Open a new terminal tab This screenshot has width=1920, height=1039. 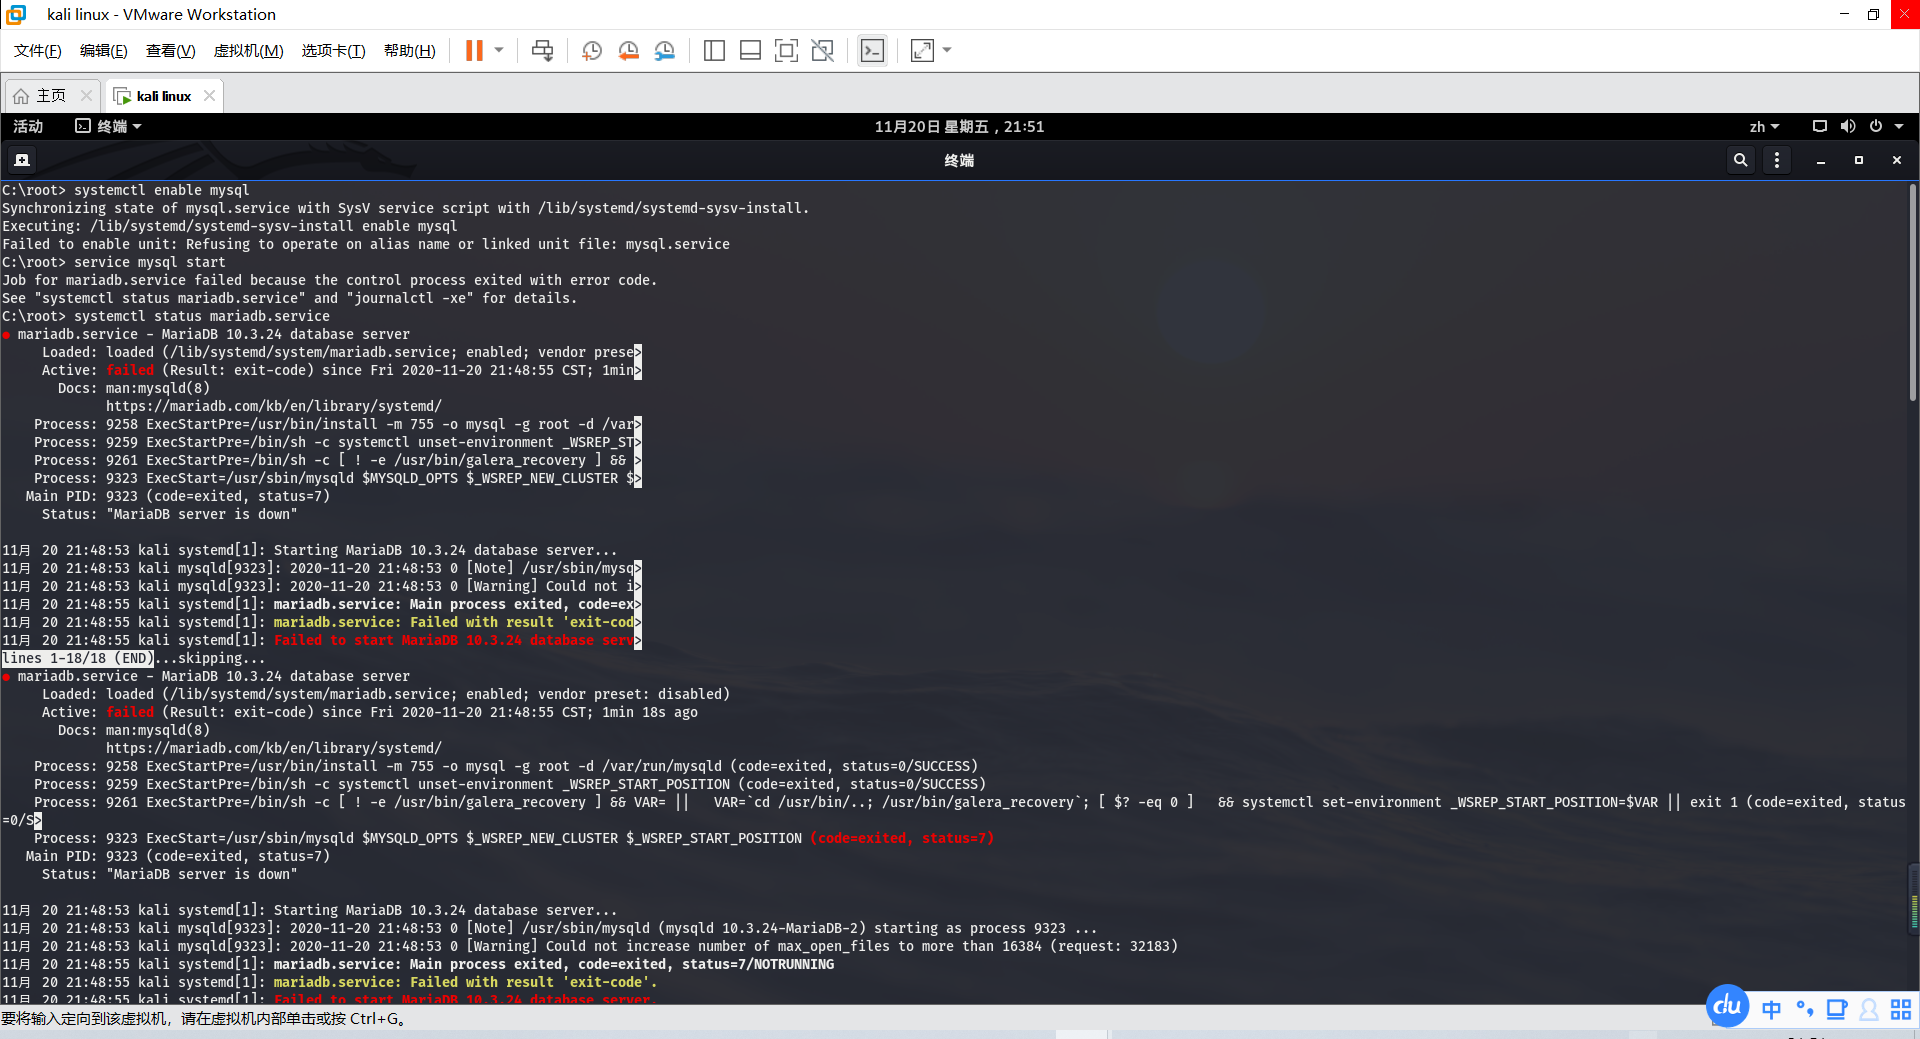21,159
